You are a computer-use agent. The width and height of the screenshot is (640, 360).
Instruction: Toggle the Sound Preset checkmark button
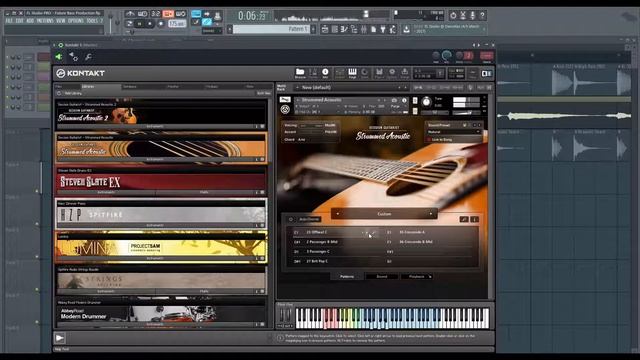click(x=464, y=125)
